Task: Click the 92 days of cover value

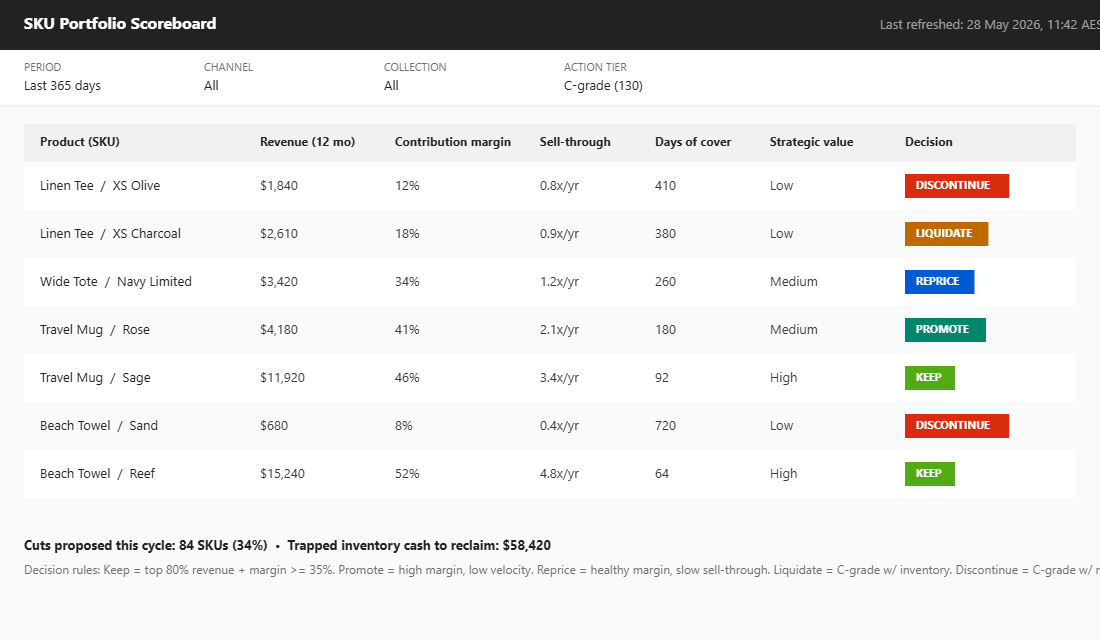Action: pyautogui.click(x=662, y=378)
